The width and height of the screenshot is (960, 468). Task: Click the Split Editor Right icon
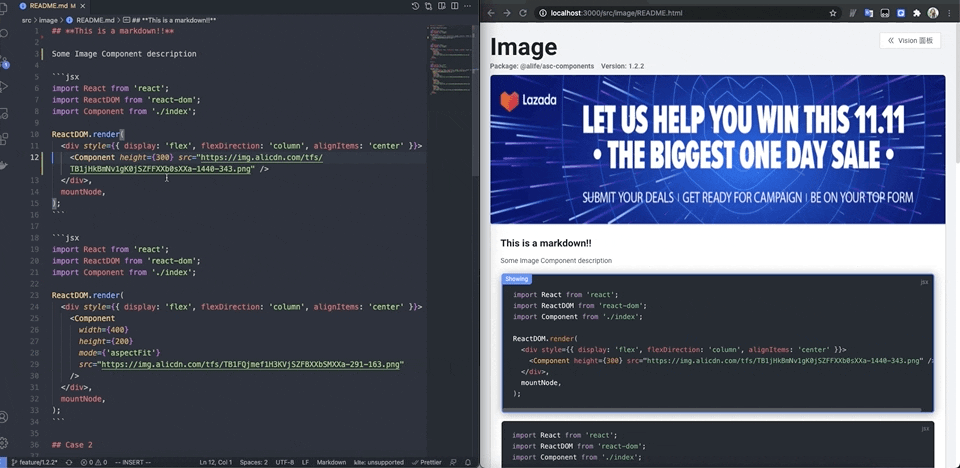454,6
